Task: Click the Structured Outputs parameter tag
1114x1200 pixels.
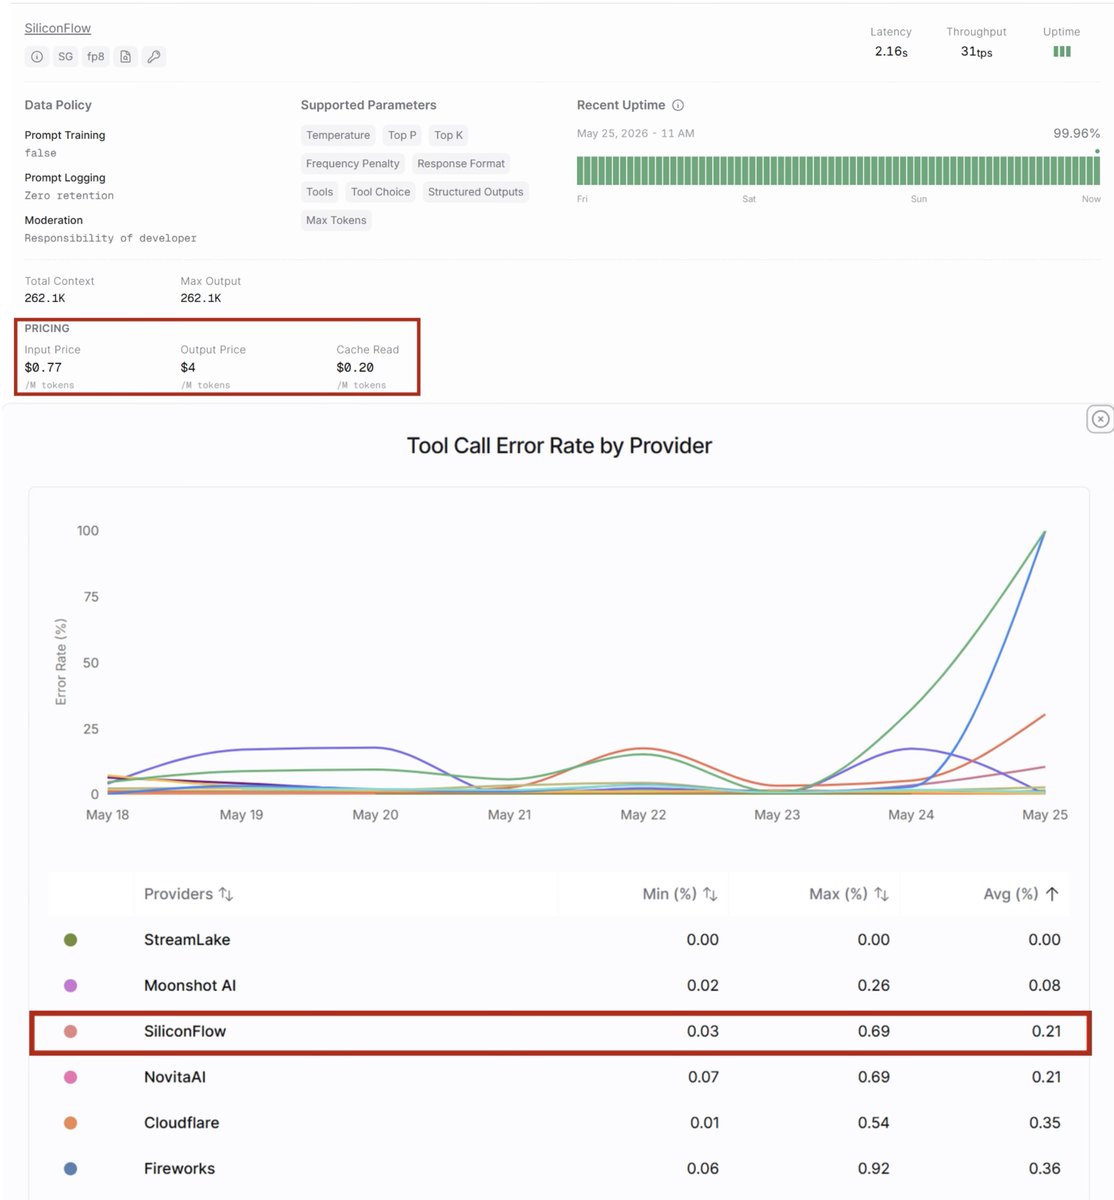Action: point(476,192)
